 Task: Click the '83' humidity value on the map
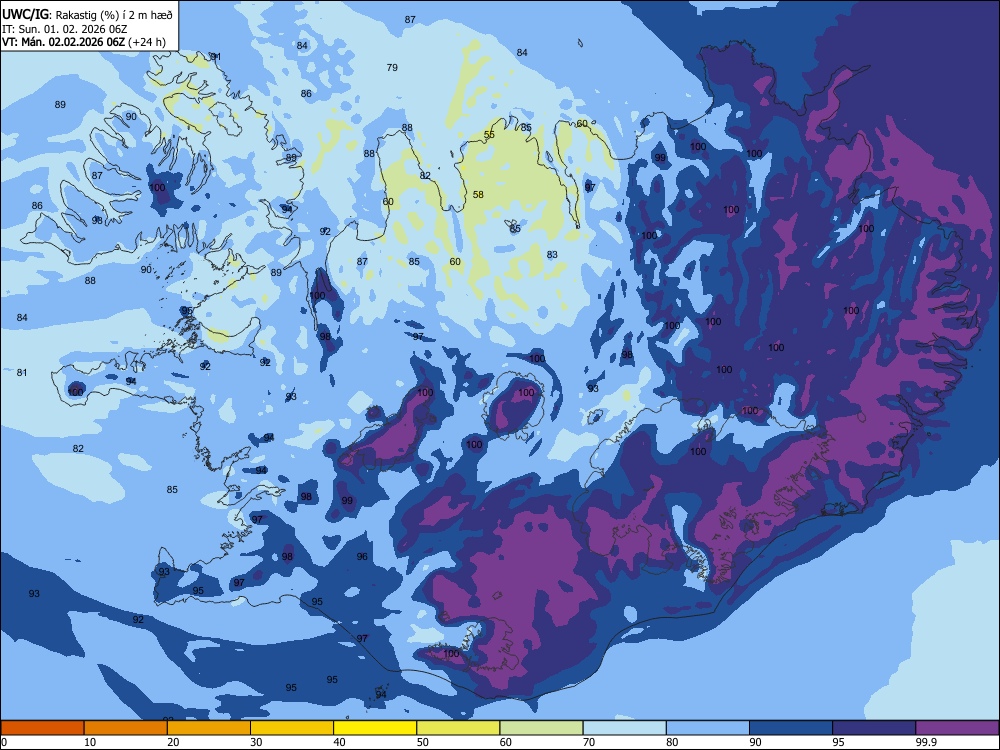pos(552,254)
